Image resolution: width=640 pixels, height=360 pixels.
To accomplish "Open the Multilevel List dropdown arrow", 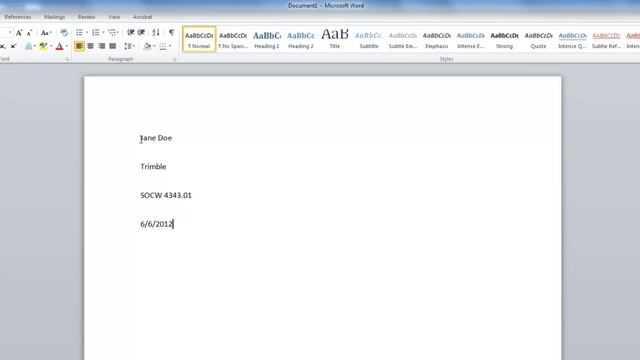I will pyautogui.click(x=118, y=33).
